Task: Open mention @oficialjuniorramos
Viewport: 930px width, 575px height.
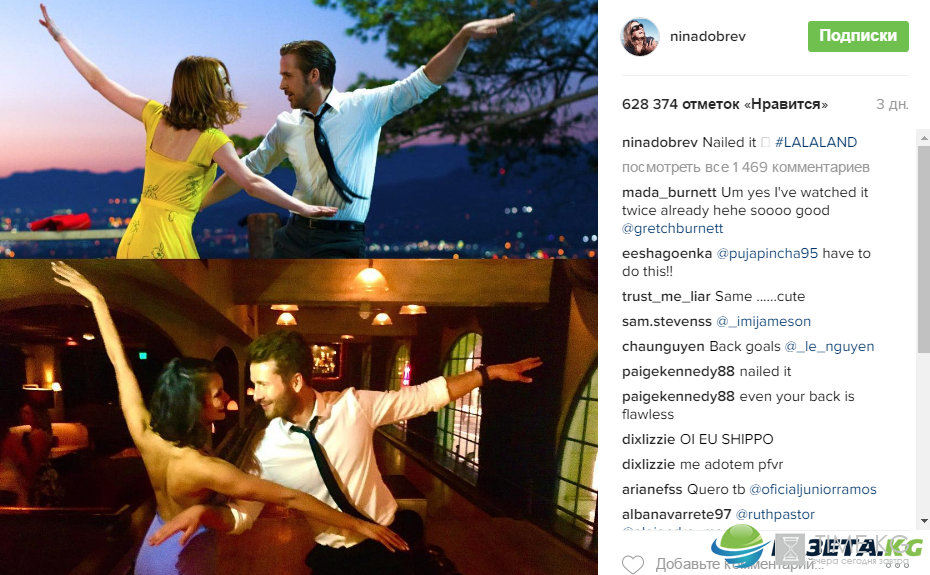Action: click(813, 490)
